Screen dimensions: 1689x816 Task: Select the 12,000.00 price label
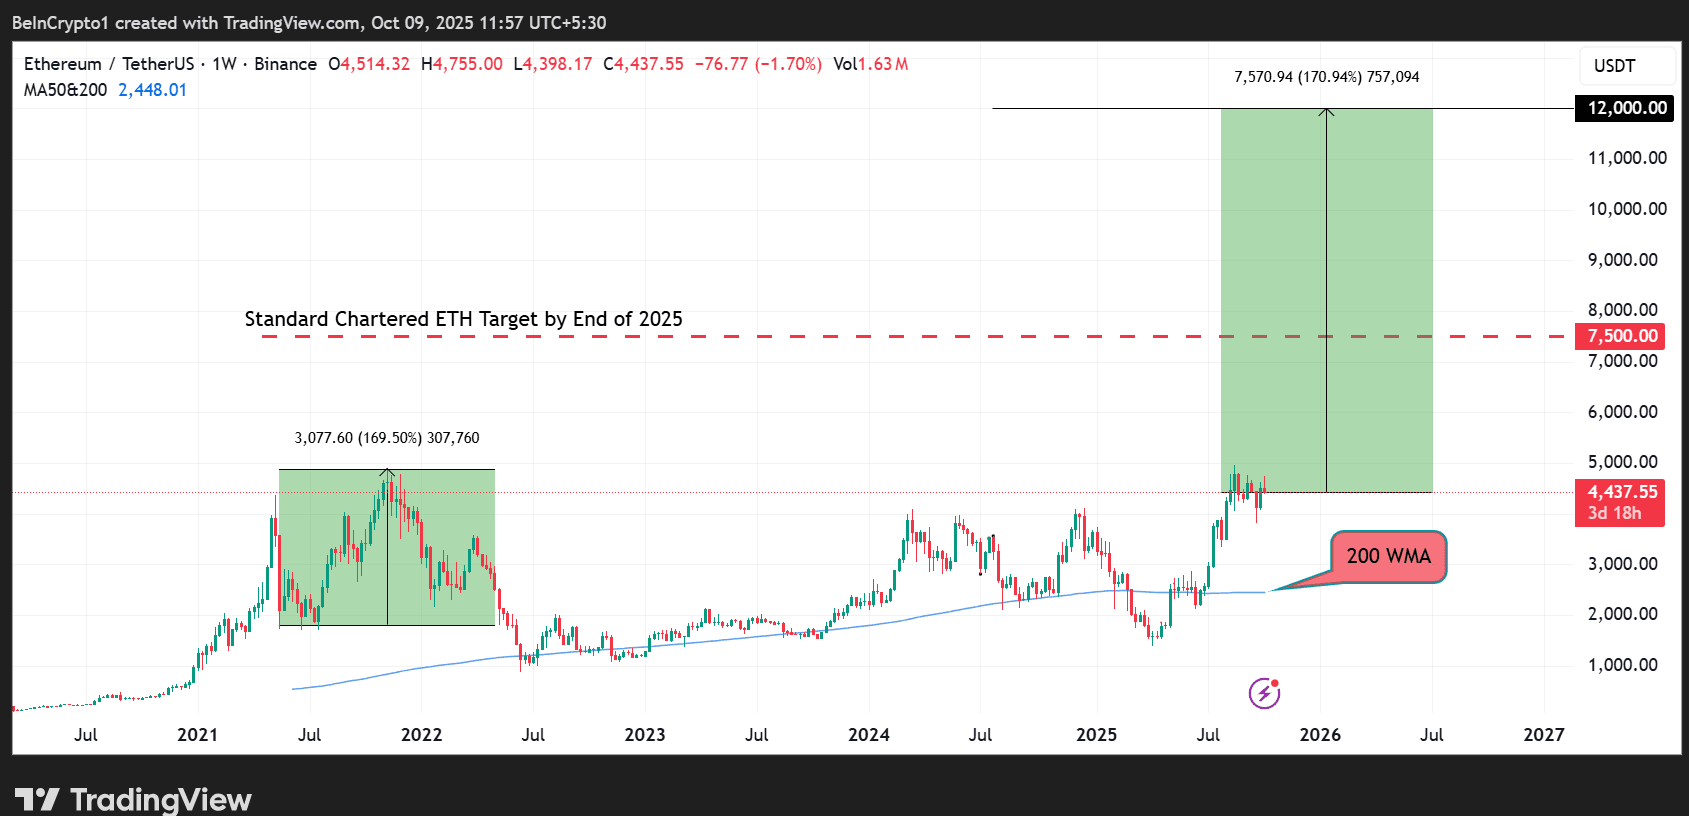tap(1626, 108)
